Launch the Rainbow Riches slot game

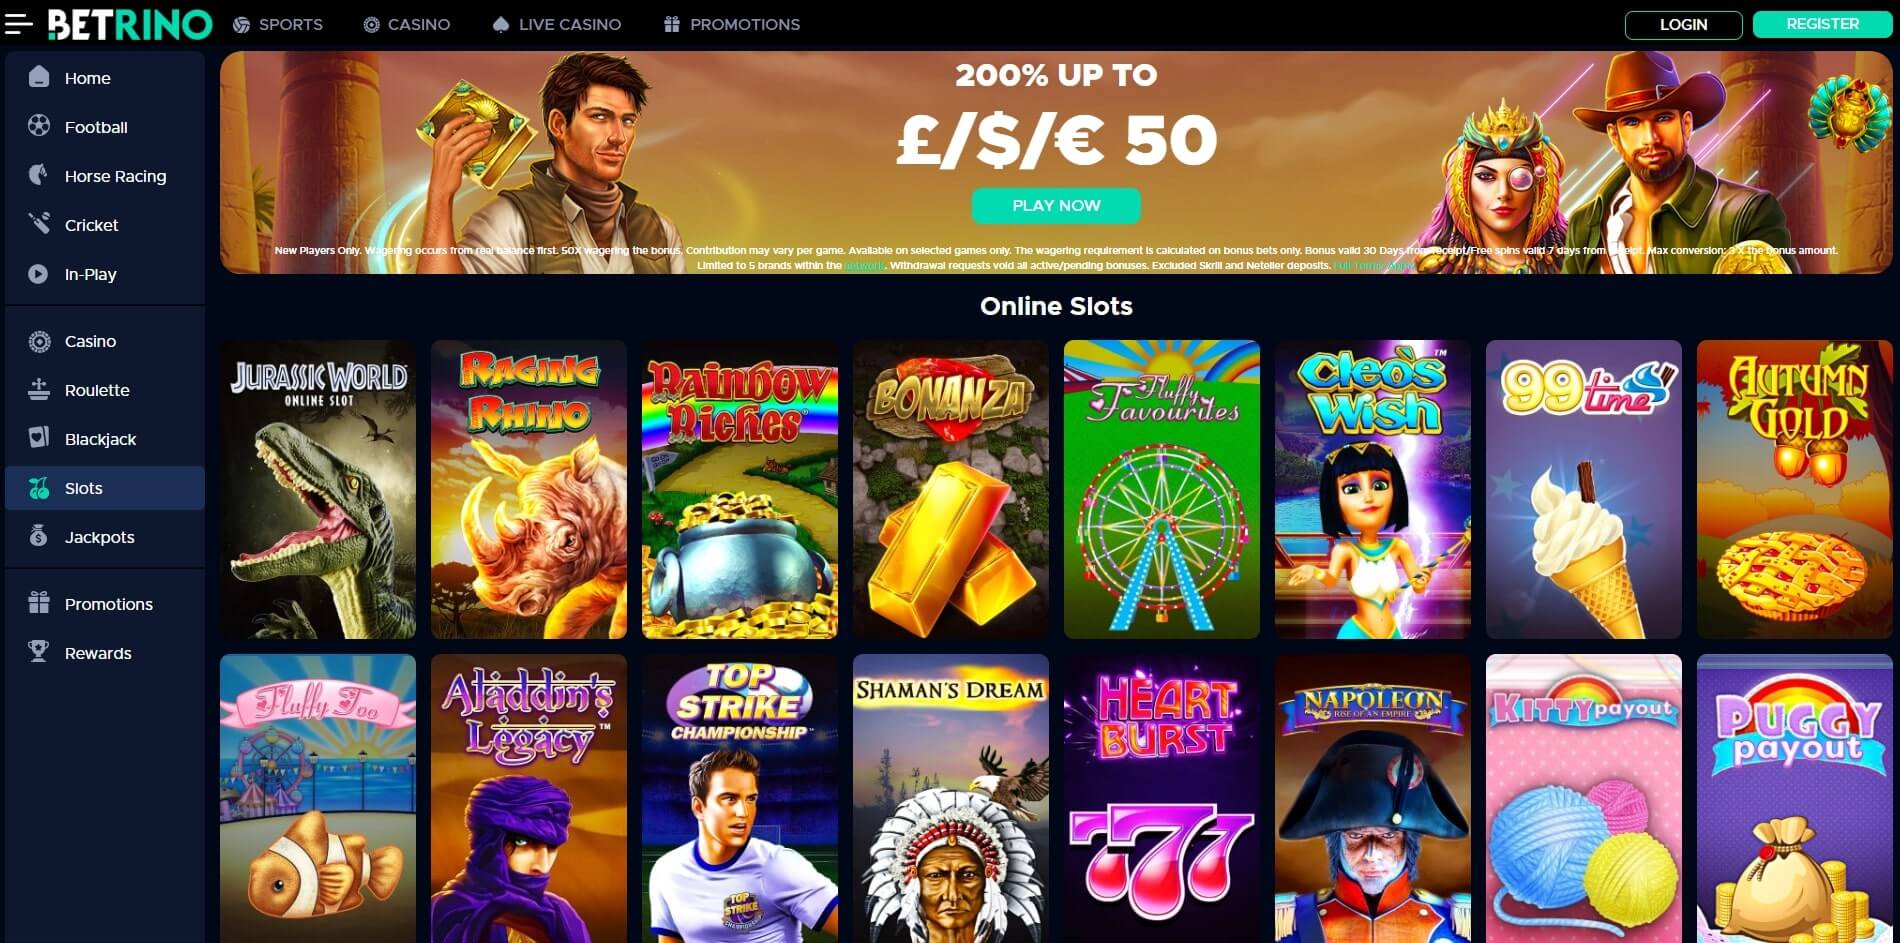740,489
